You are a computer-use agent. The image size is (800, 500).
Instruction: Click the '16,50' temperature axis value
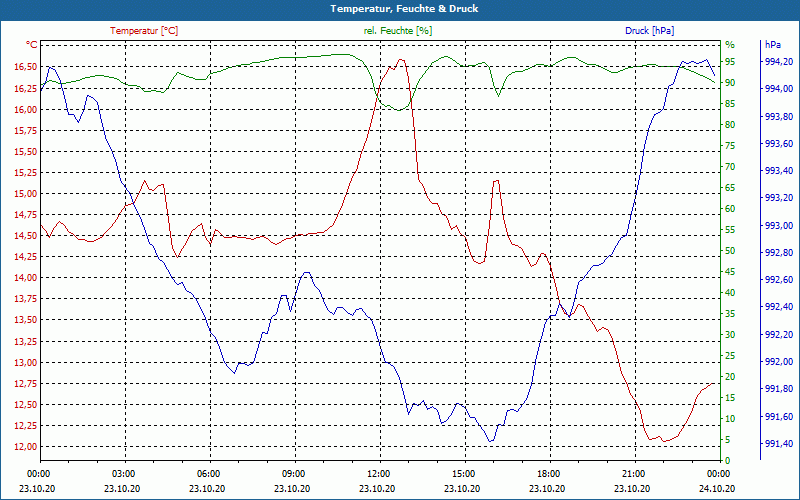point(24,67)
